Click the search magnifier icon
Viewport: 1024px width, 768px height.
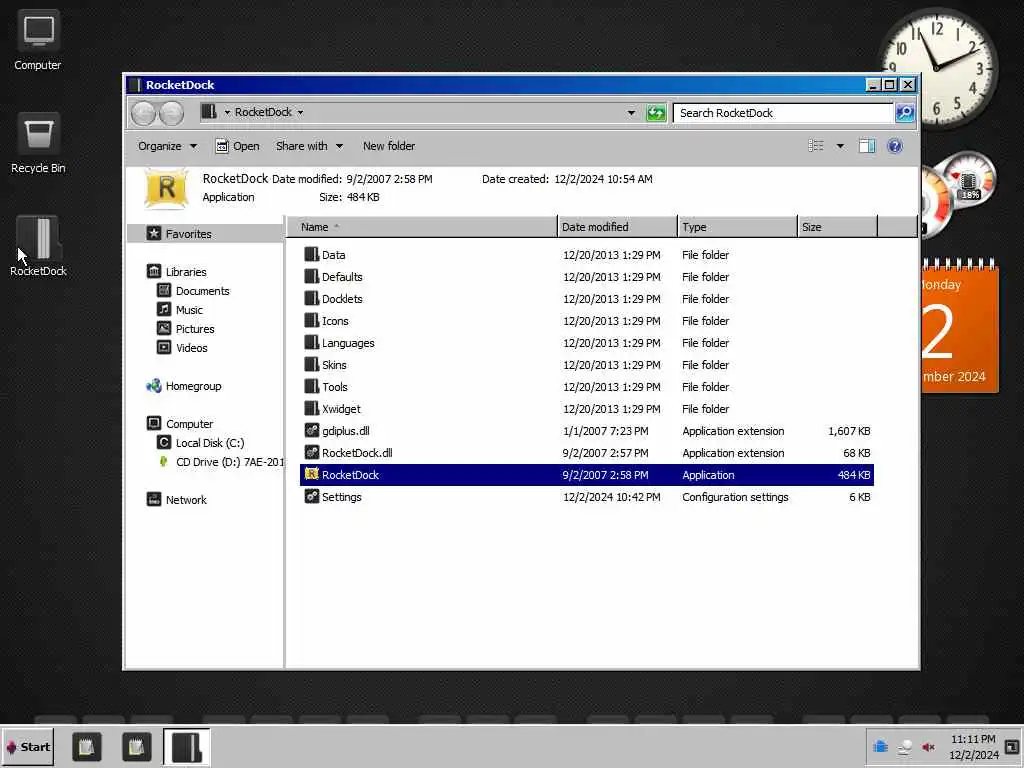pos(904,113)
